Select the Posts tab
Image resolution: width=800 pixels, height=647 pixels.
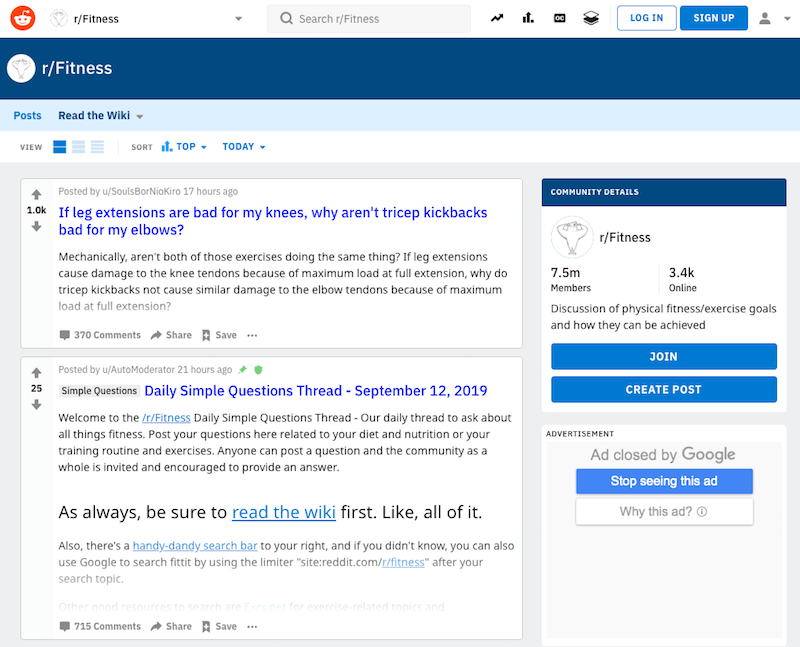[28, 116]
